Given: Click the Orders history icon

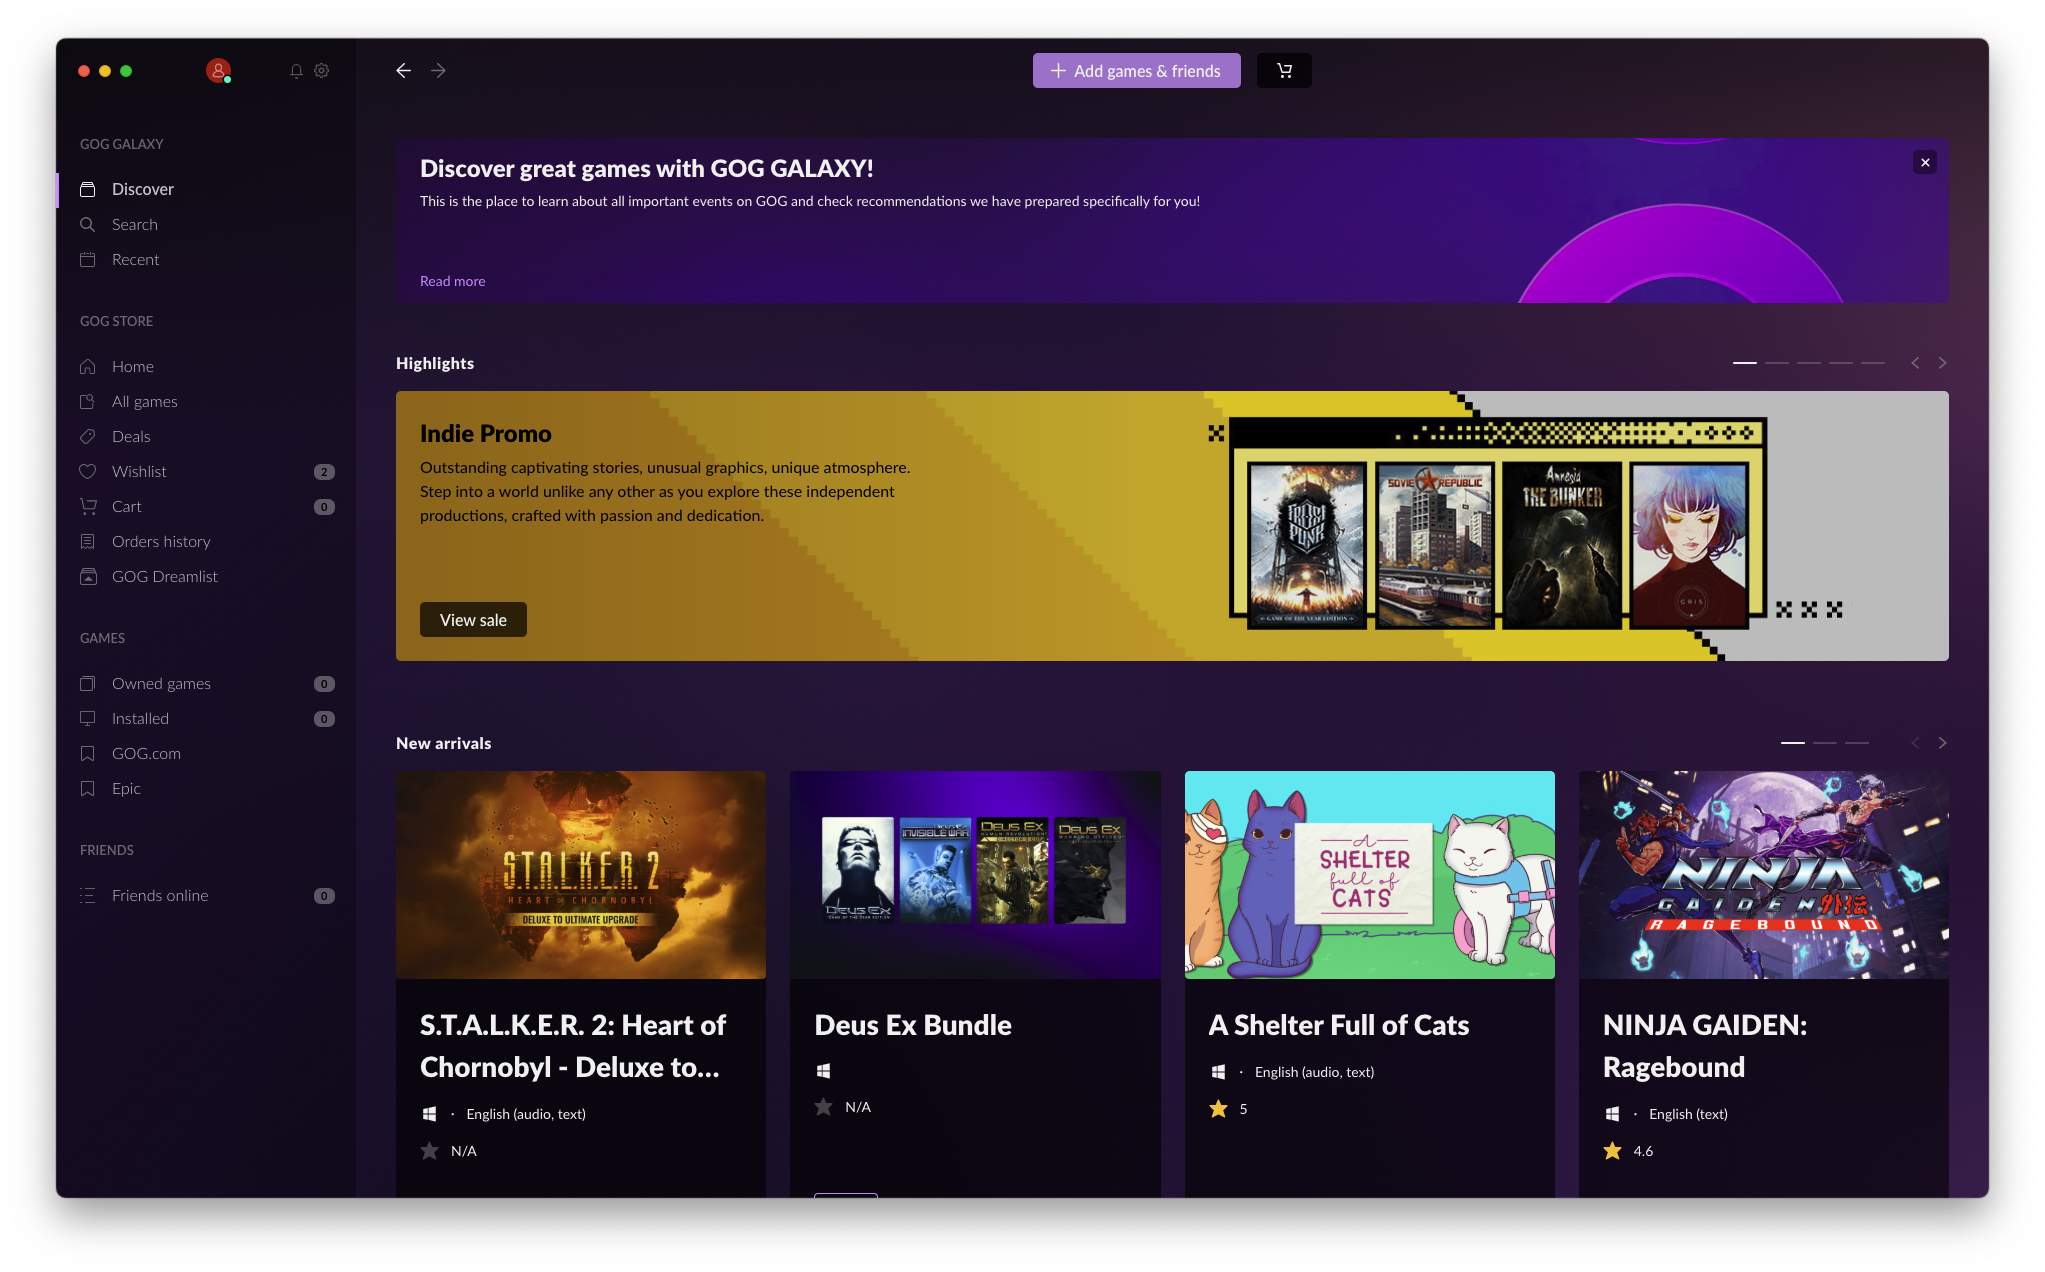Looking at the screenshot, I should (88, 541).
